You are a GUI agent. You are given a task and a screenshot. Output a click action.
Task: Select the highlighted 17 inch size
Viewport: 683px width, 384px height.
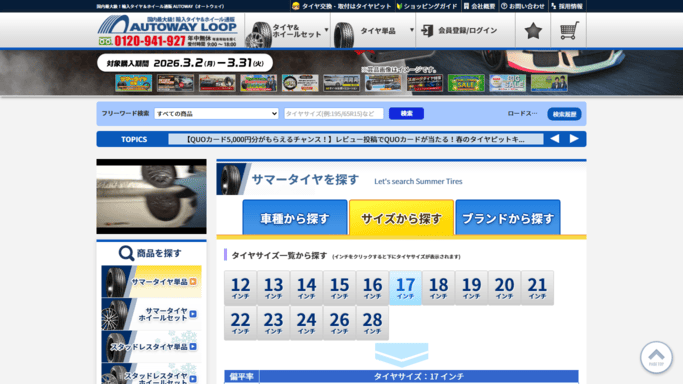(x=406, y=288)
